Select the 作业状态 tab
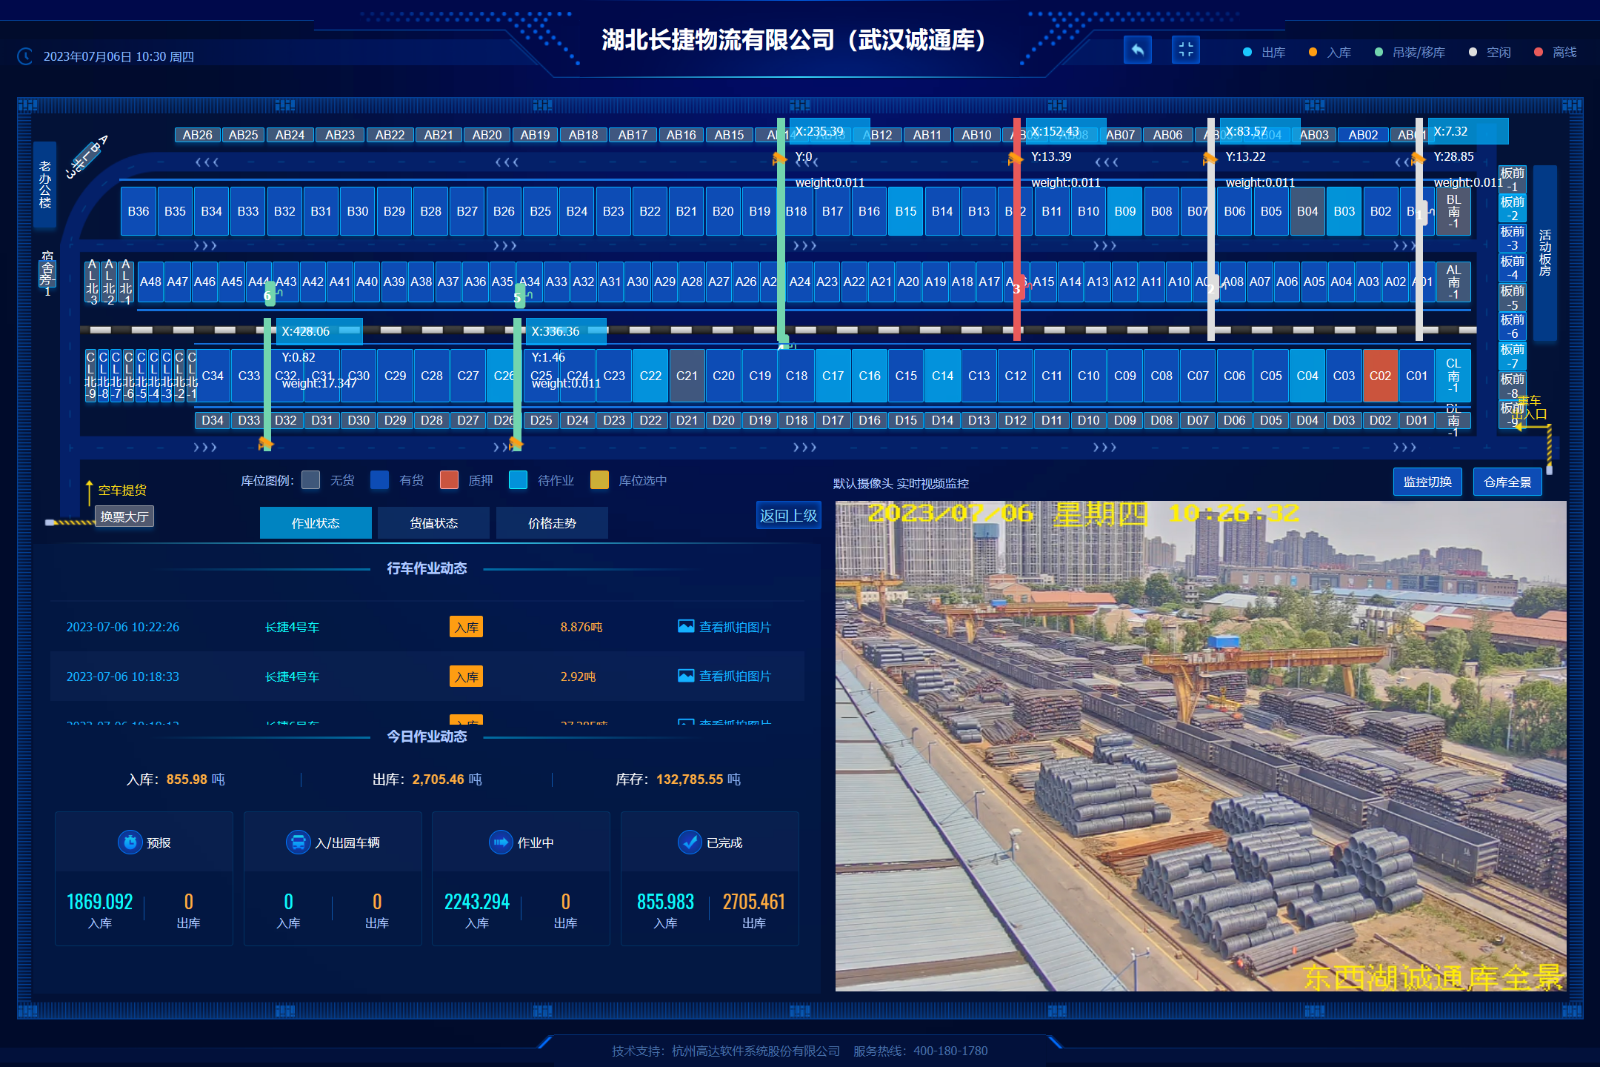Viewport: 1600px width, 1067px height. (315, 523)
